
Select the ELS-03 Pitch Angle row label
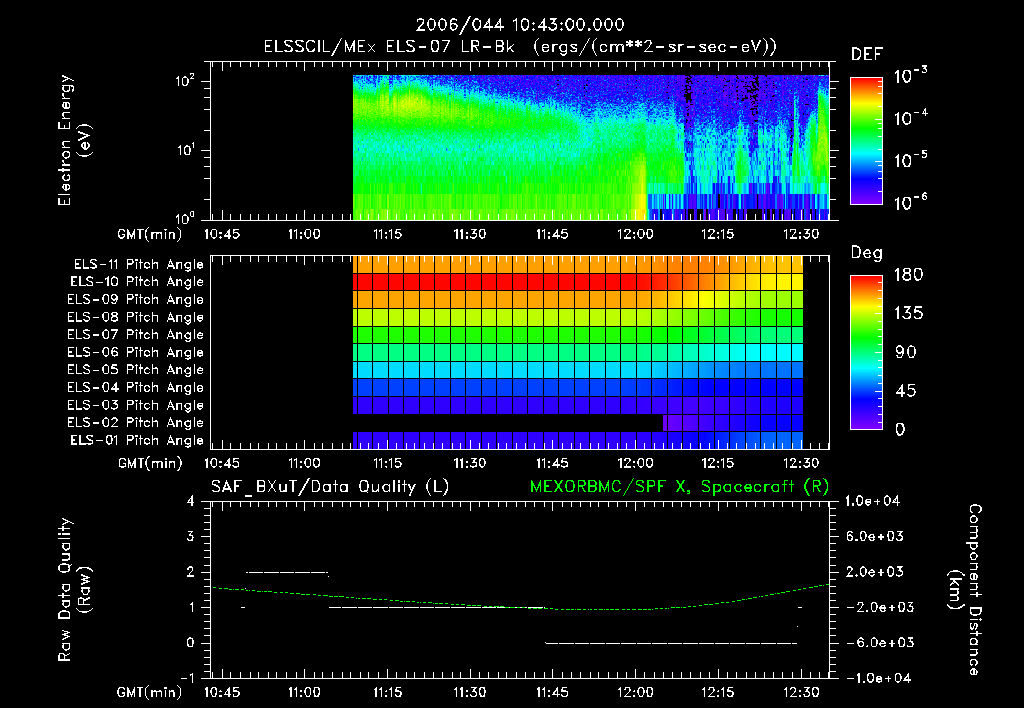pos(135,406)
